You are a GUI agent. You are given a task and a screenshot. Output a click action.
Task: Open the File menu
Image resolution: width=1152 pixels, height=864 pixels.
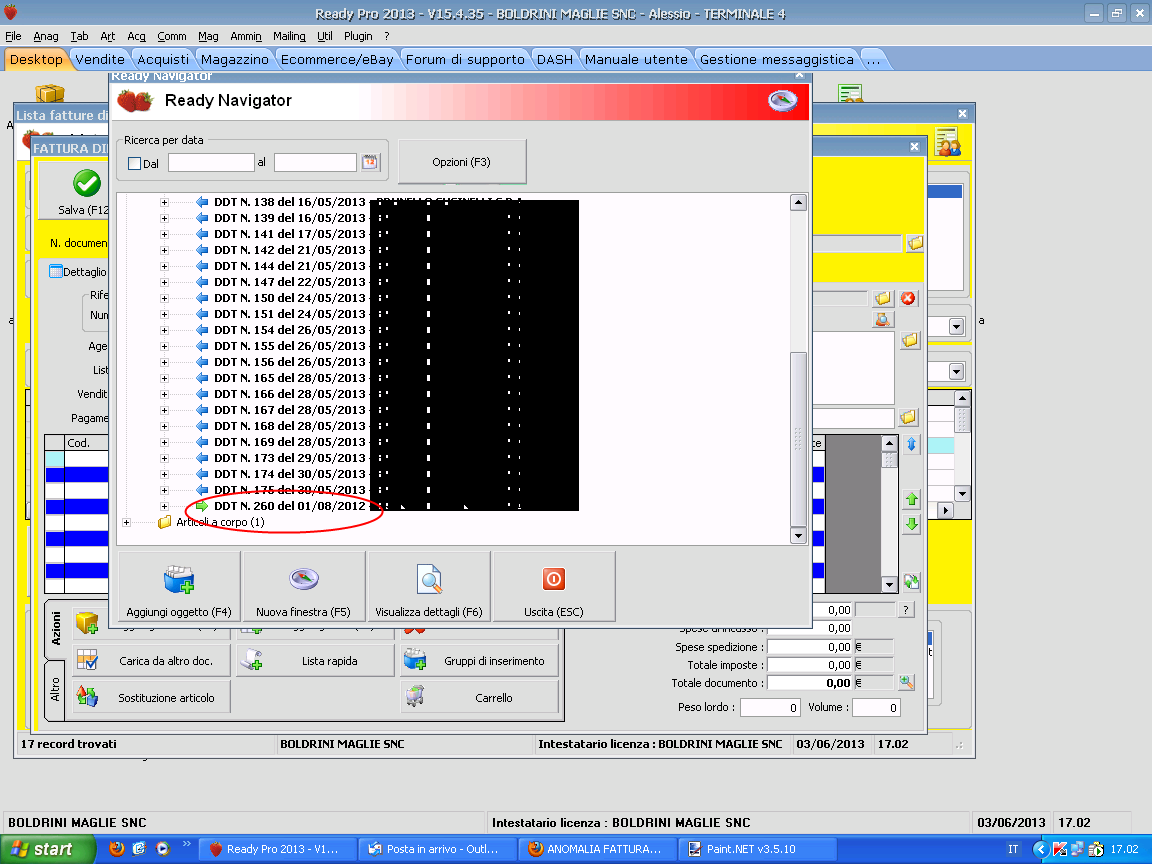13,36
